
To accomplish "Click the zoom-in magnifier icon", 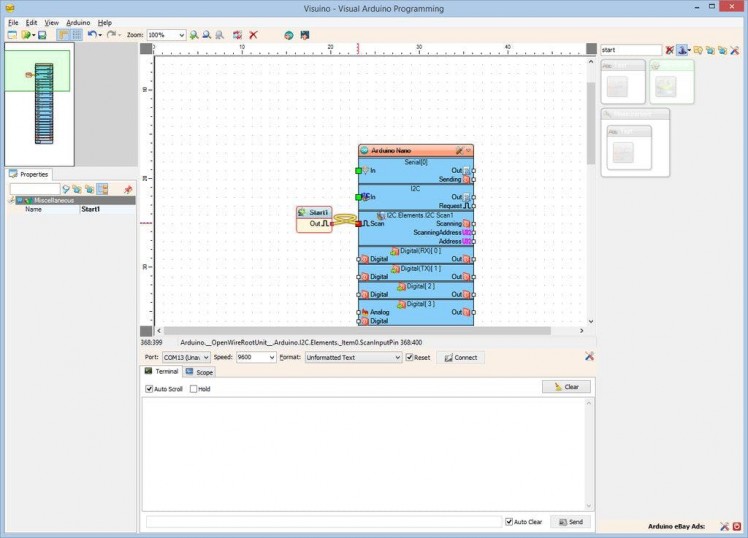I will [195, 35].
